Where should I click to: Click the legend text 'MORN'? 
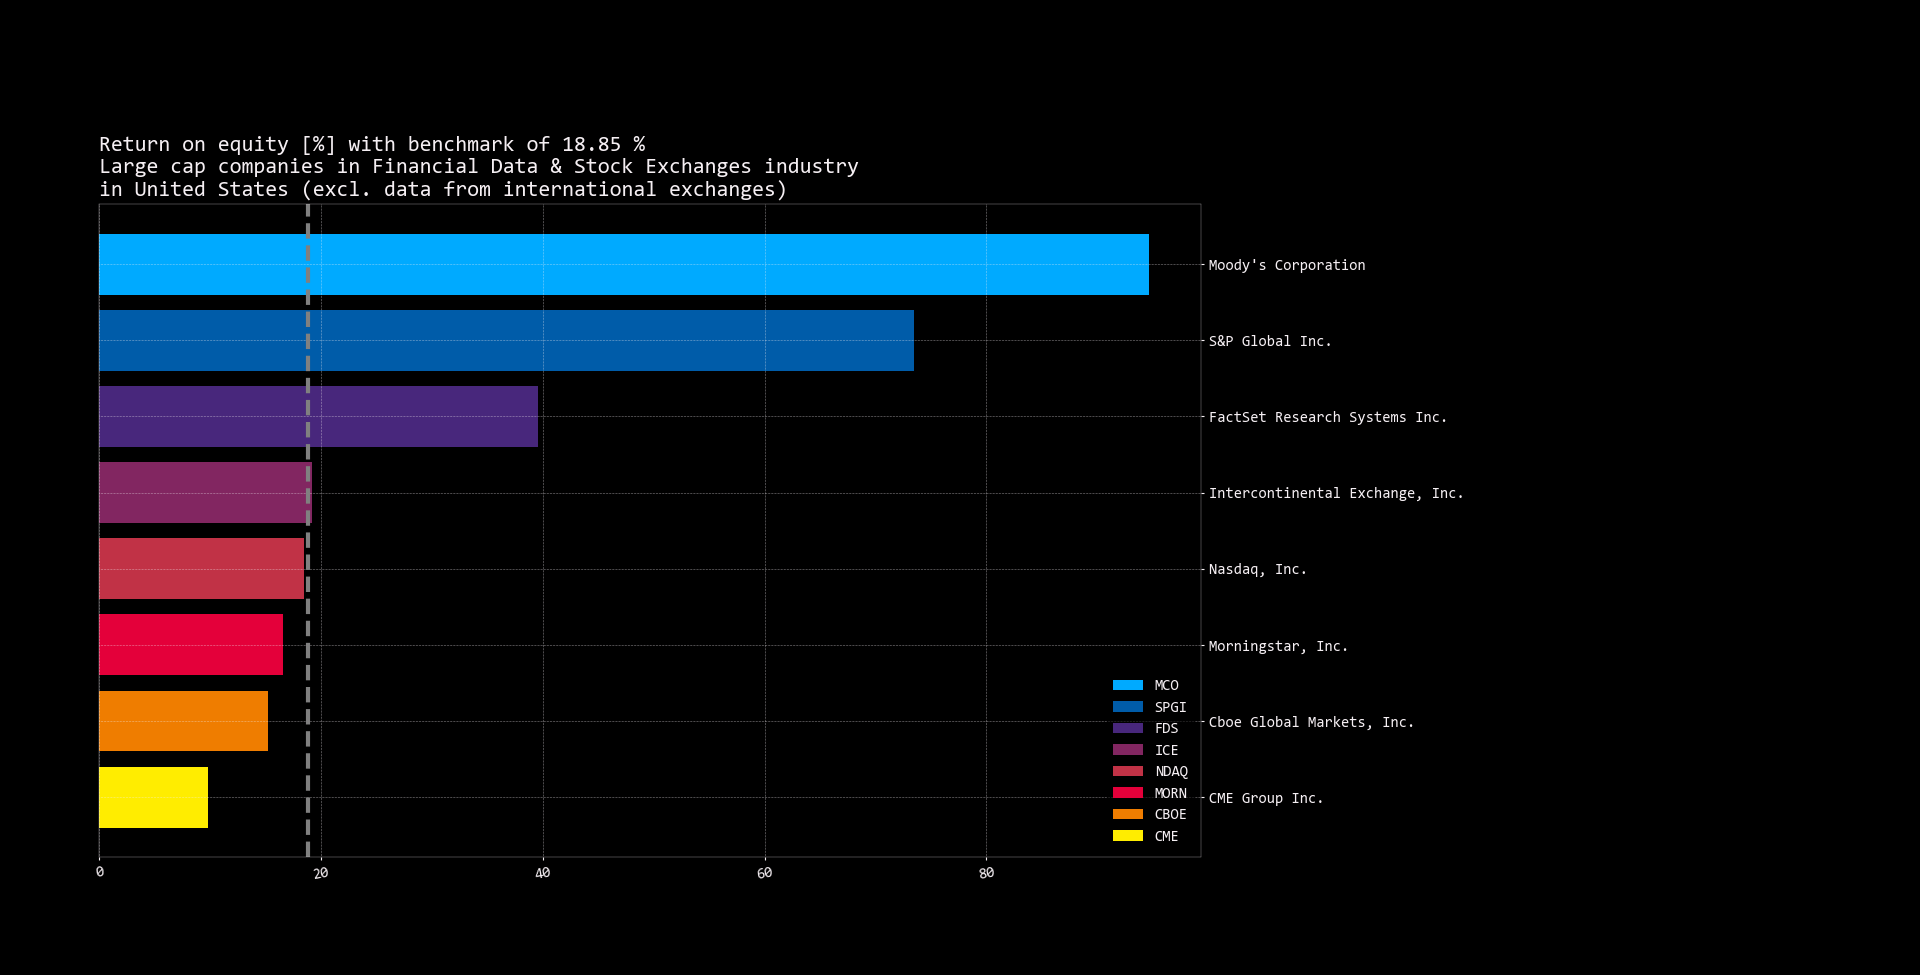[1171, 793]
